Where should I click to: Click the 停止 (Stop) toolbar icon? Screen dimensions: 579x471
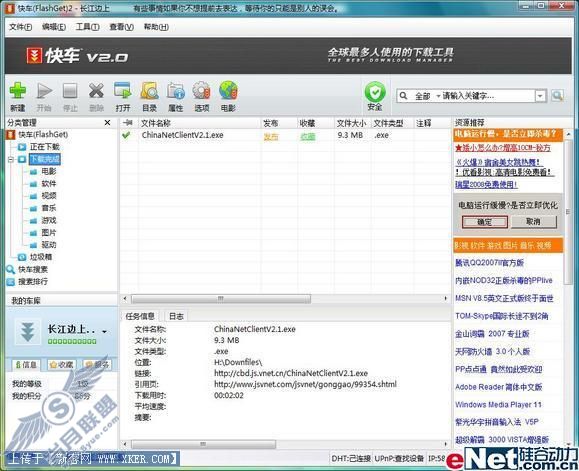tap(70, 91)
